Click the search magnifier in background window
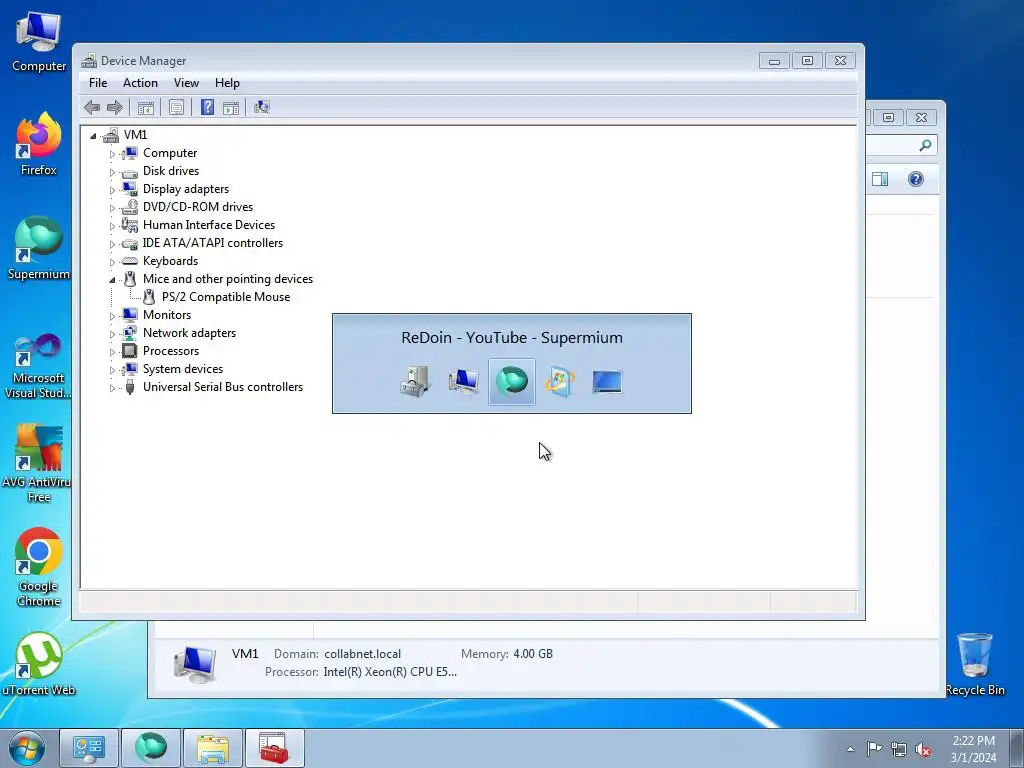Screen dimensions: 1024x768 [925, 145]
